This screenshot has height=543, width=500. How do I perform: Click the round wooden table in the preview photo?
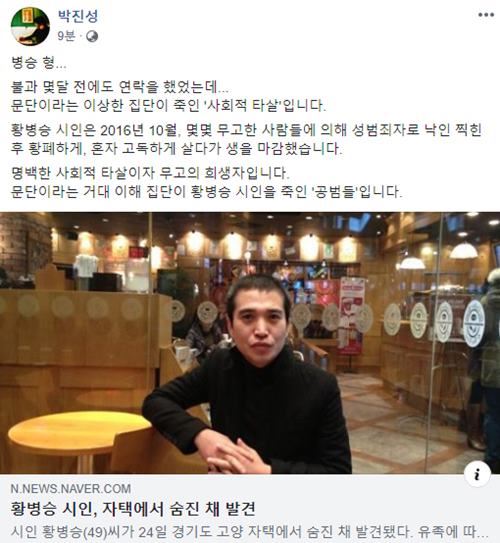coord(80,436)
